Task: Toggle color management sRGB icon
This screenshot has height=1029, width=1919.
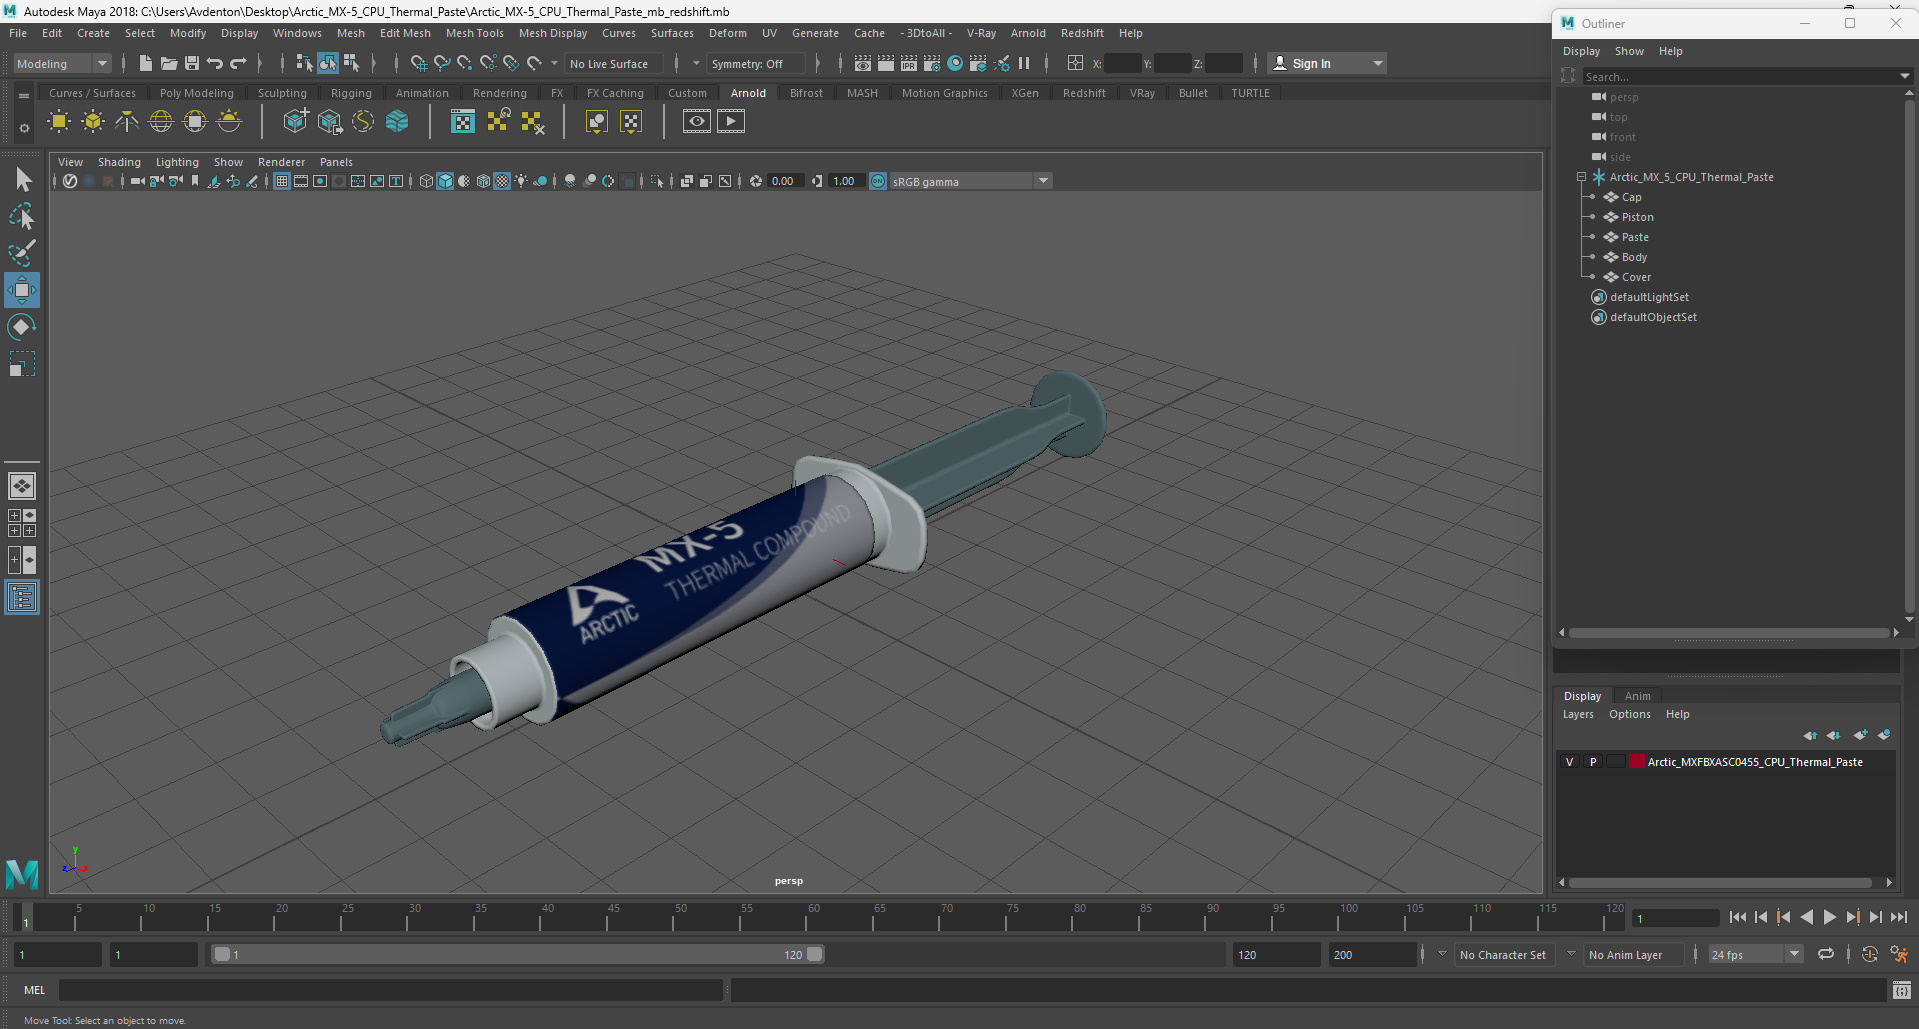Action: tap(878, 181)
